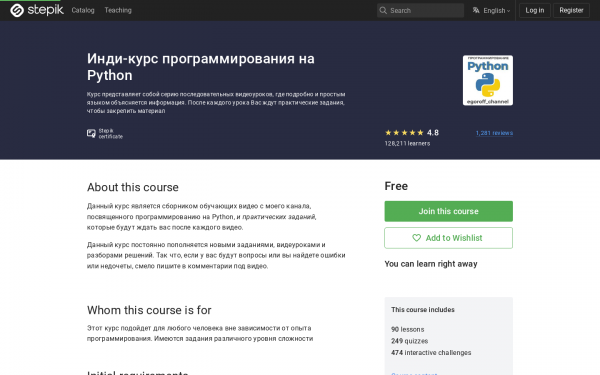Click the Add to Wishlist button
This screenshot has width=600, height=375.
[x=448, y=238]
